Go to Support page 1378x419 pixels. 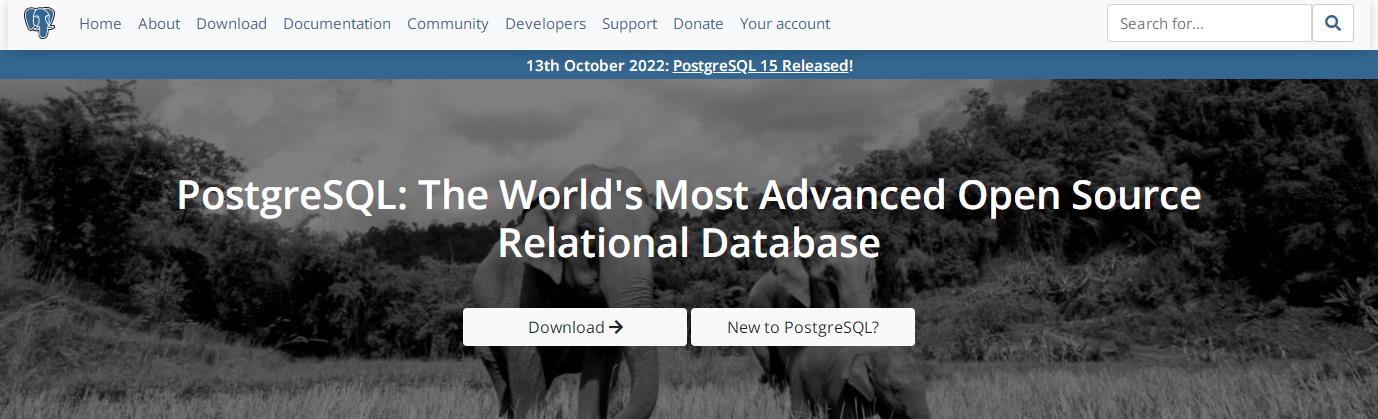tap(630, 23)
